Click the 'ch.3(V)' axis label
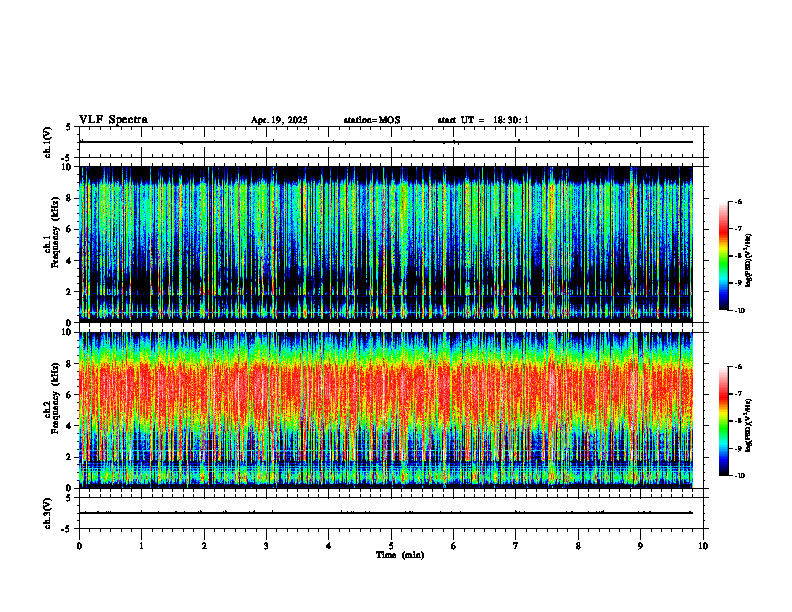The width and height of the screenshot is (792, 612). (x=47, y=513)
